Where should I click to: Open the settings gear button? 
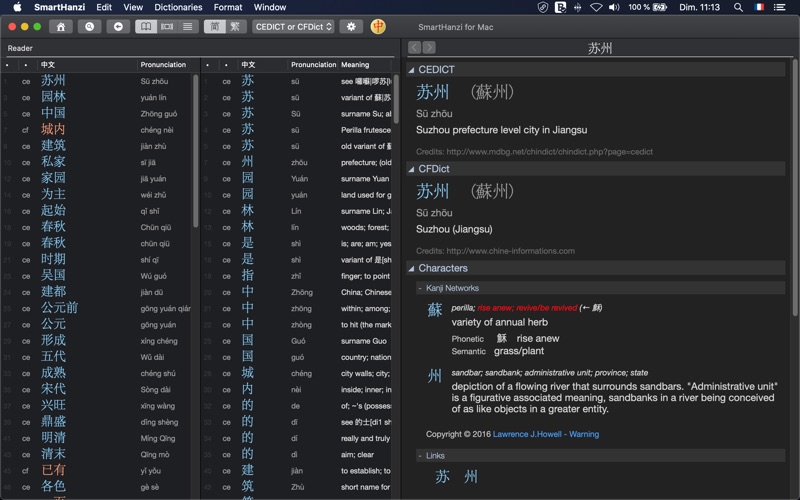[x=351, y=27]
